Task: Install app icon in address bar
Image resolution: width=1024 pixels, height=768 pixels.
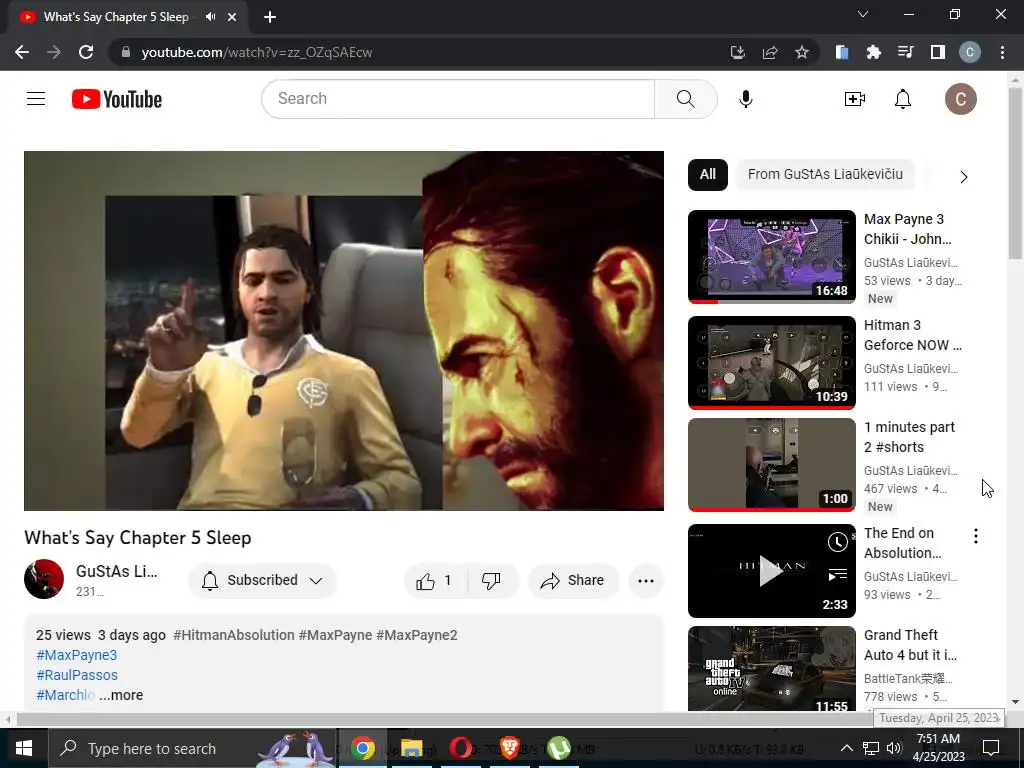Action: tap(738, 52)
